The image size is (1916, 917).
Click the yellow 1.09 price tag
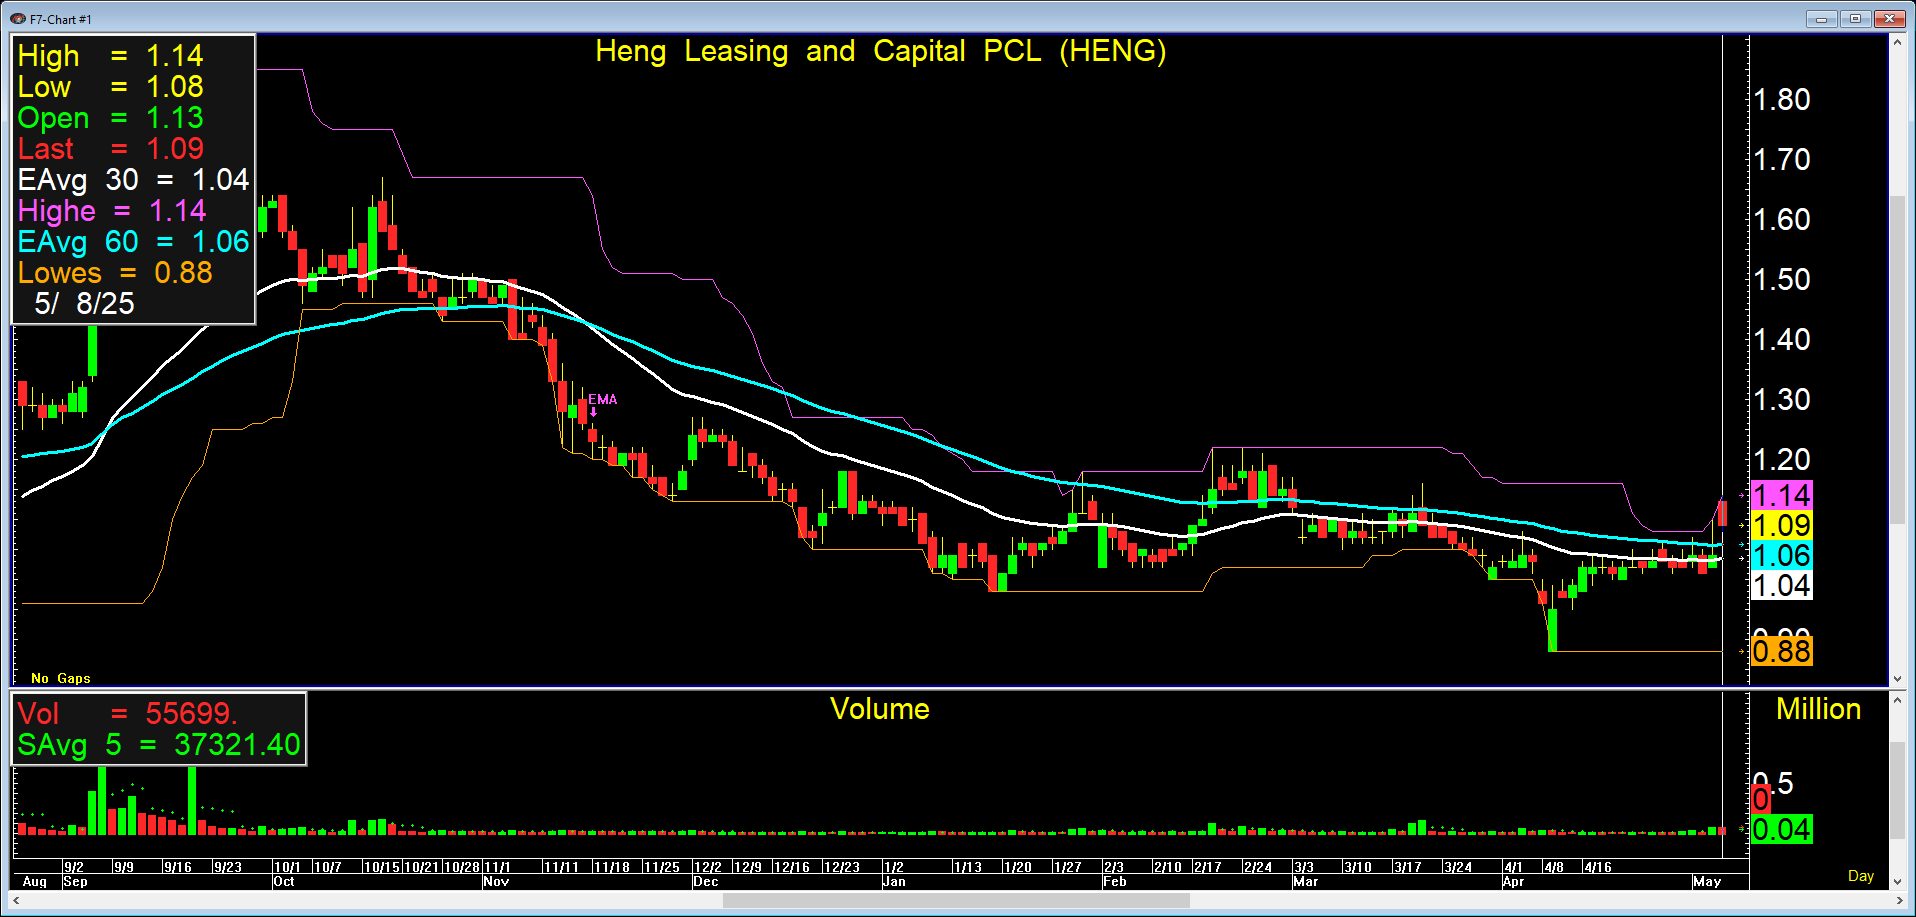1782,525
